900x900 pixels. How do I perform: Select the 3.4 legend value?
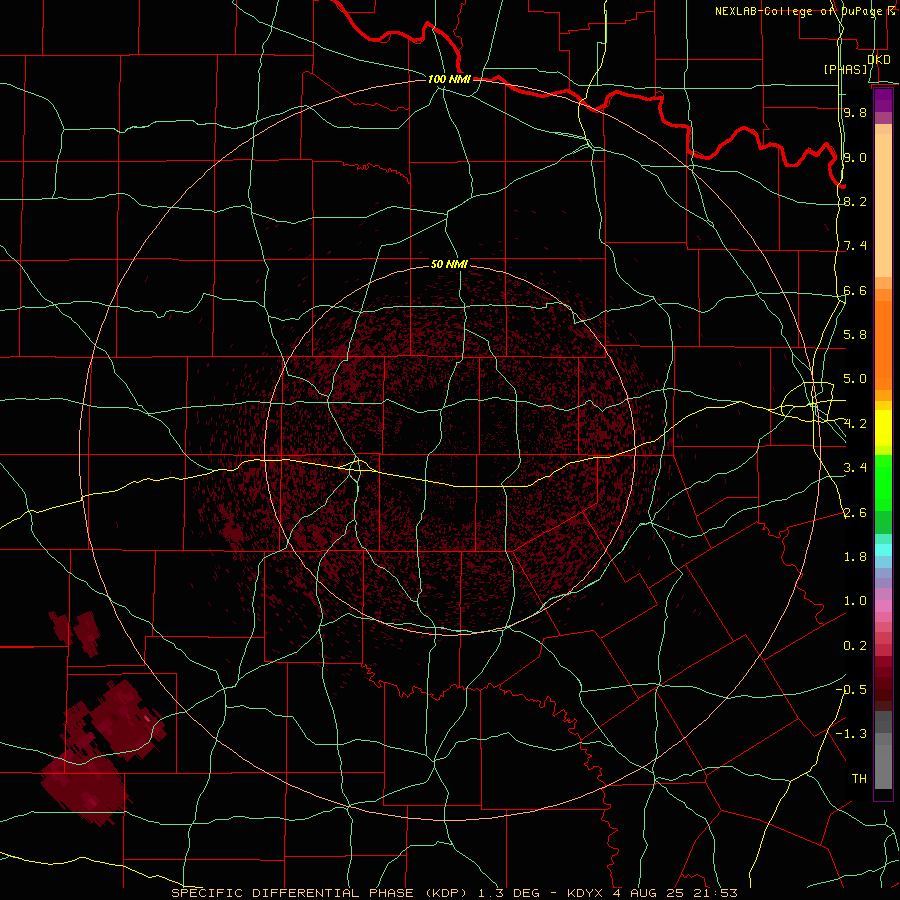pyautogui.click(x=855, y=468)
